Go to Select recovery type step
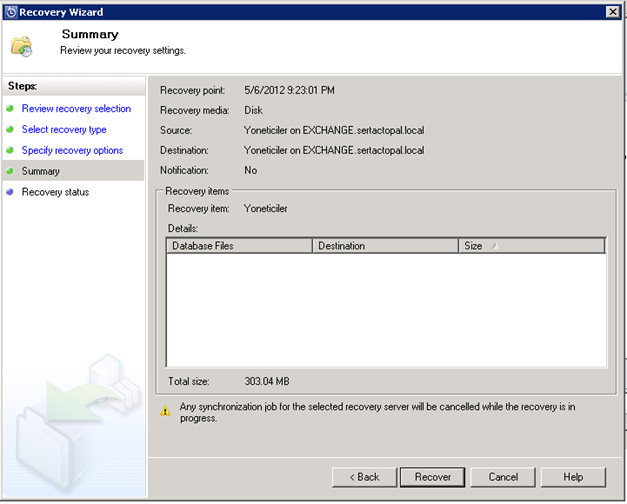 [64, 130]
